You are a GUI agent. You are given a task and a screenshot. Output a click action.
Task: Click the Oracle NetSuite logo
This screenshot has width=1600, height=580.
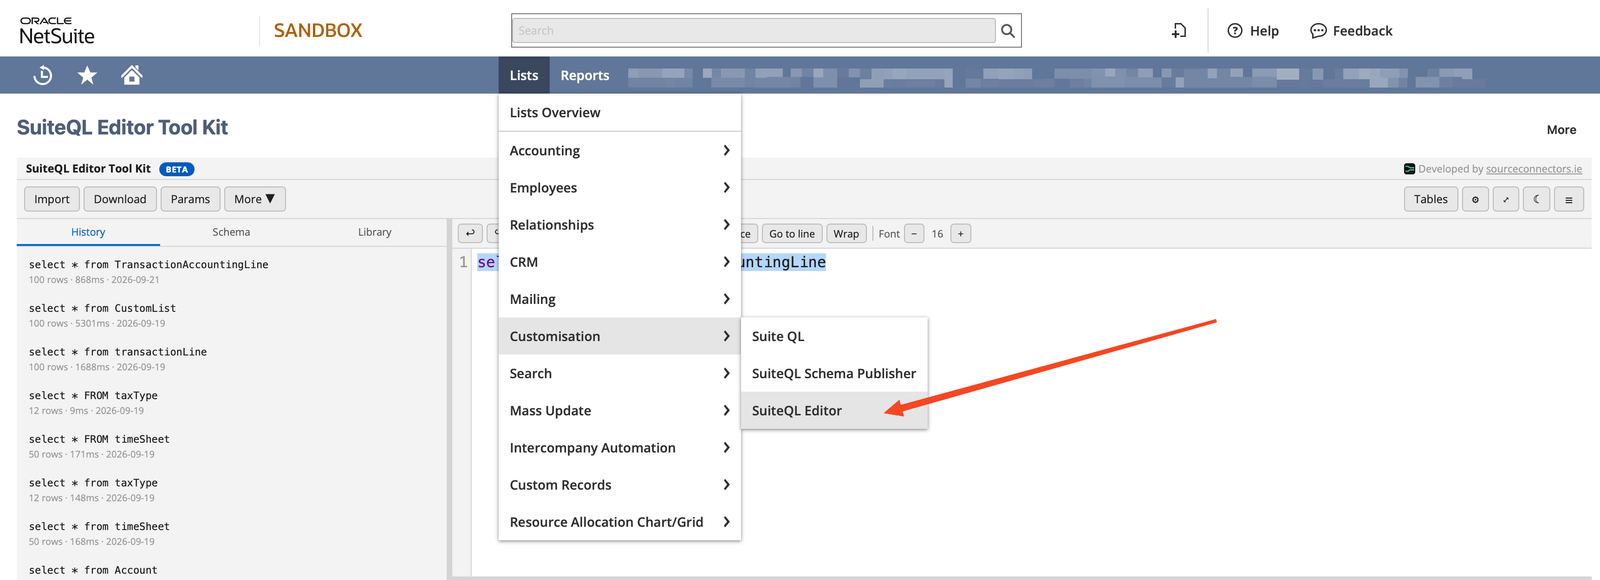tap(57, 31)
